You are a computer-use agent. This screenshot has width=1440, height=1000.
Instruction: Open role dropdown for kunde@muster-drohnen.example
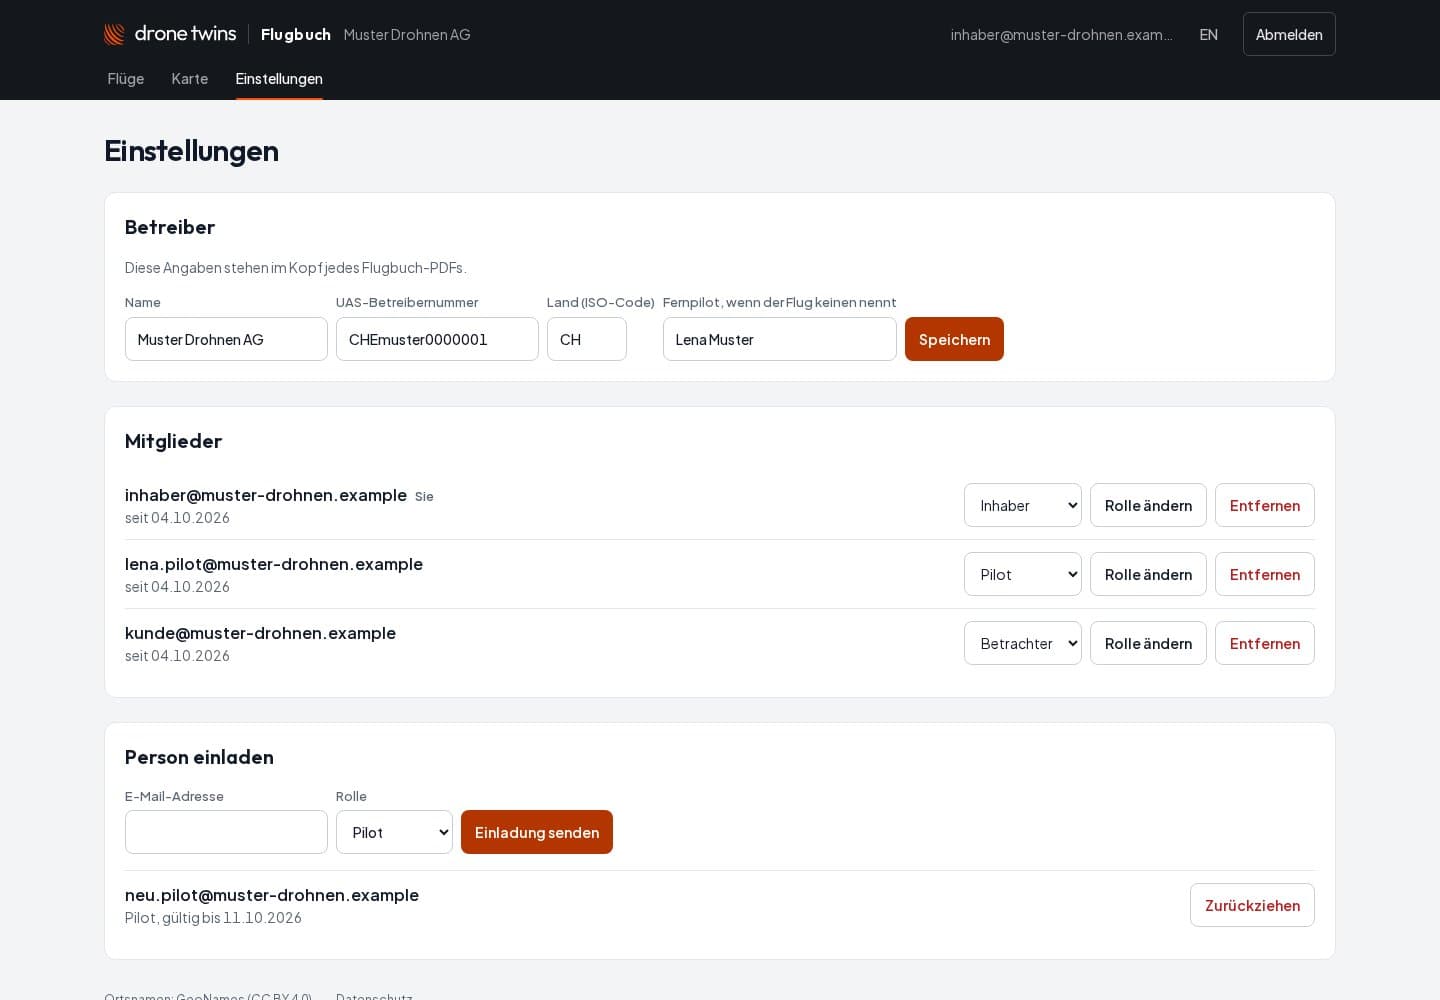(1023, 643)
